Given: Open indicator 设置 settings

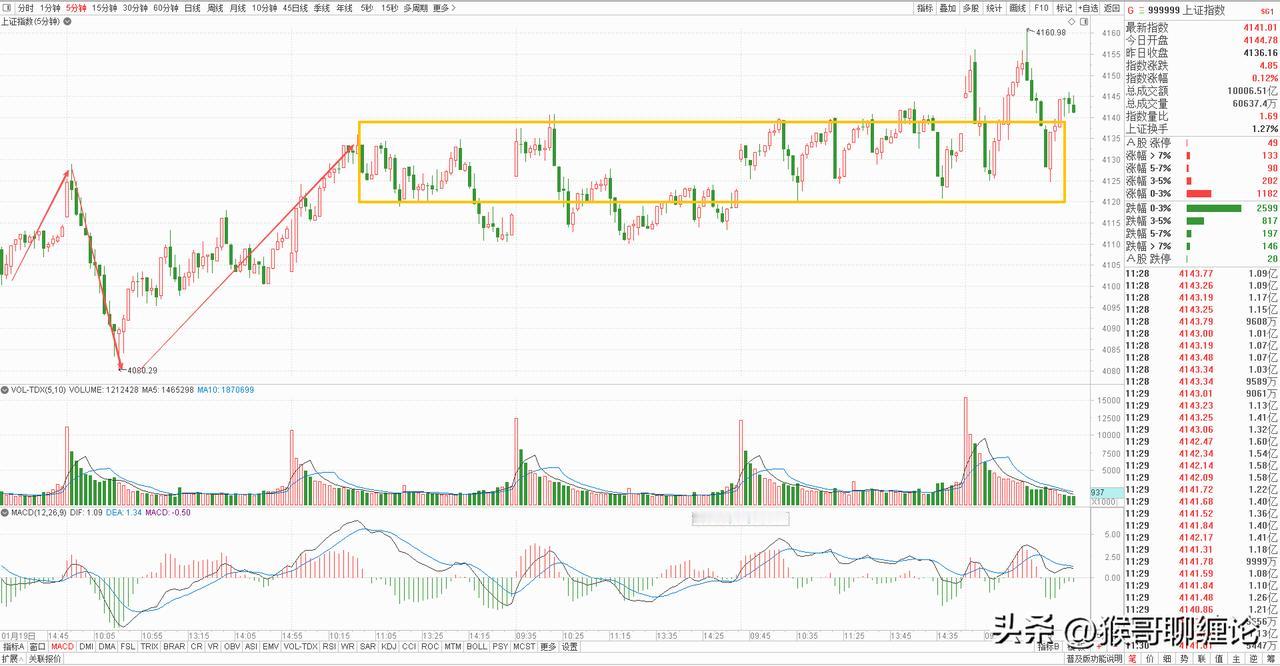Looking at the screenshot, I should click(x=569, y=646).
